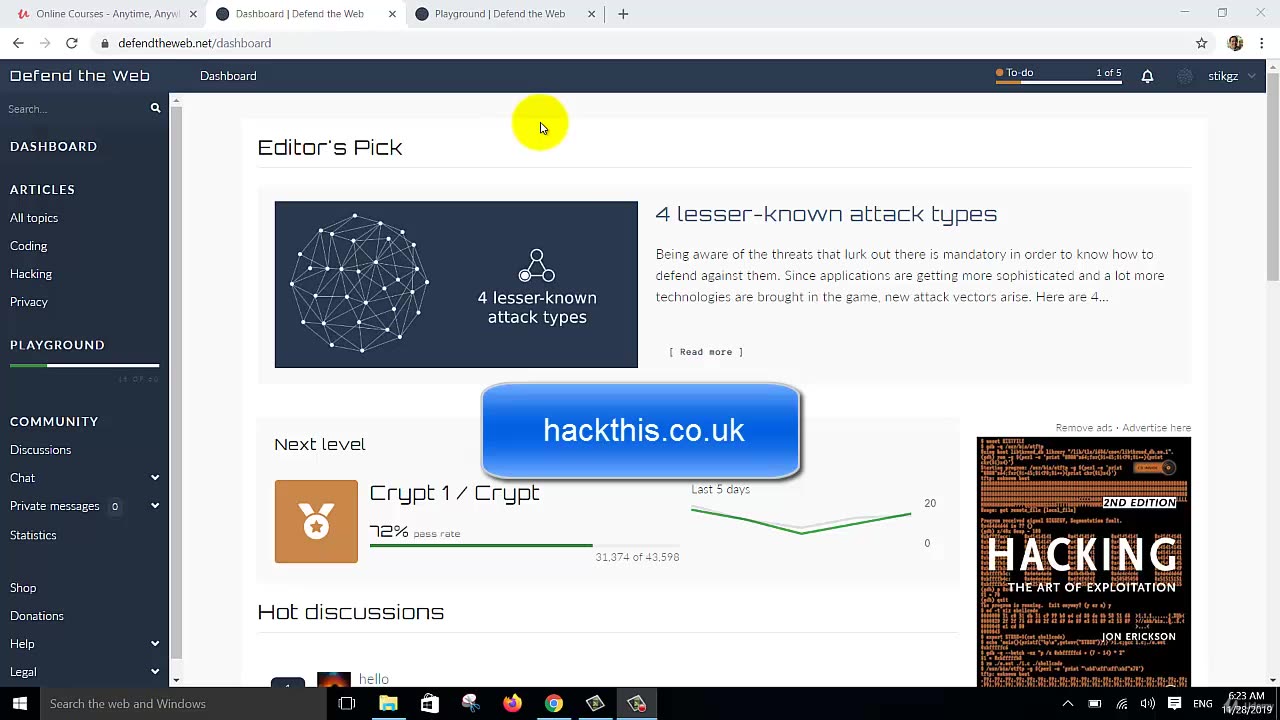This screenshot has height=720, width=1280.
Task: Open the Action Center notifications icon
Action: point(1175,704)
